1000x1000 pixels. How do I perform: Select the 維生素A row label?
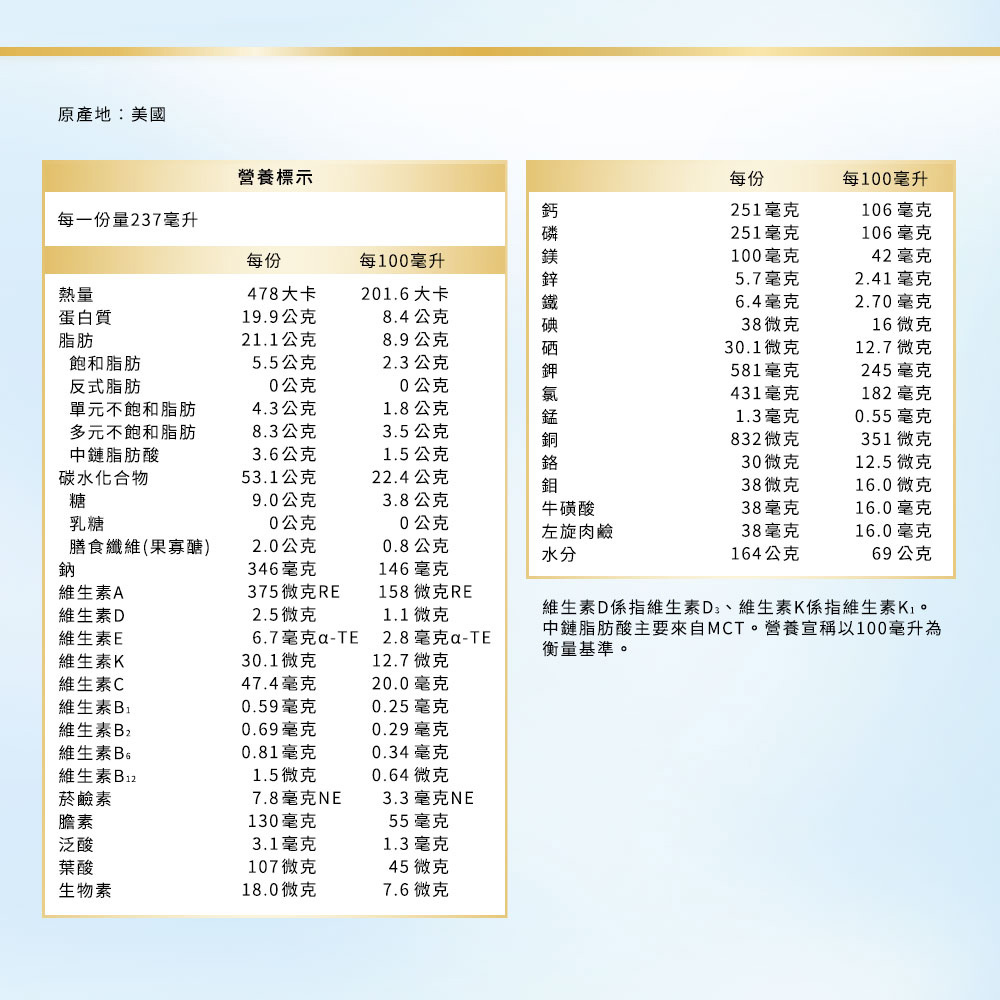(x=90, y=592)
